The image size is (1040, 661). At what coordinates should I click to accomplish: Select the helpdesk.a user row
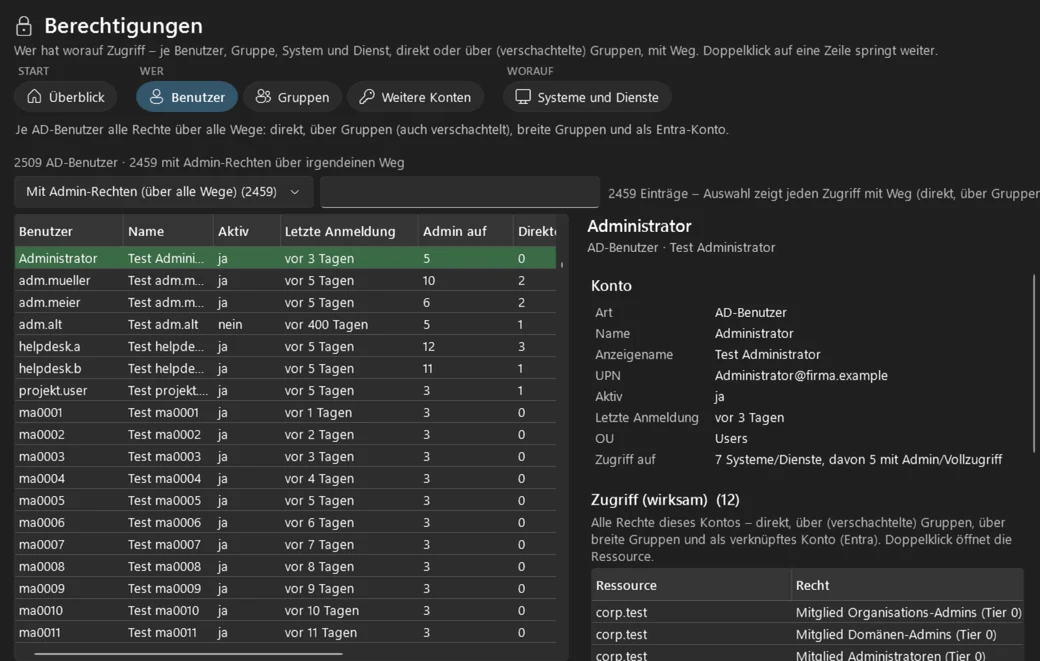[x=285, y=346]
